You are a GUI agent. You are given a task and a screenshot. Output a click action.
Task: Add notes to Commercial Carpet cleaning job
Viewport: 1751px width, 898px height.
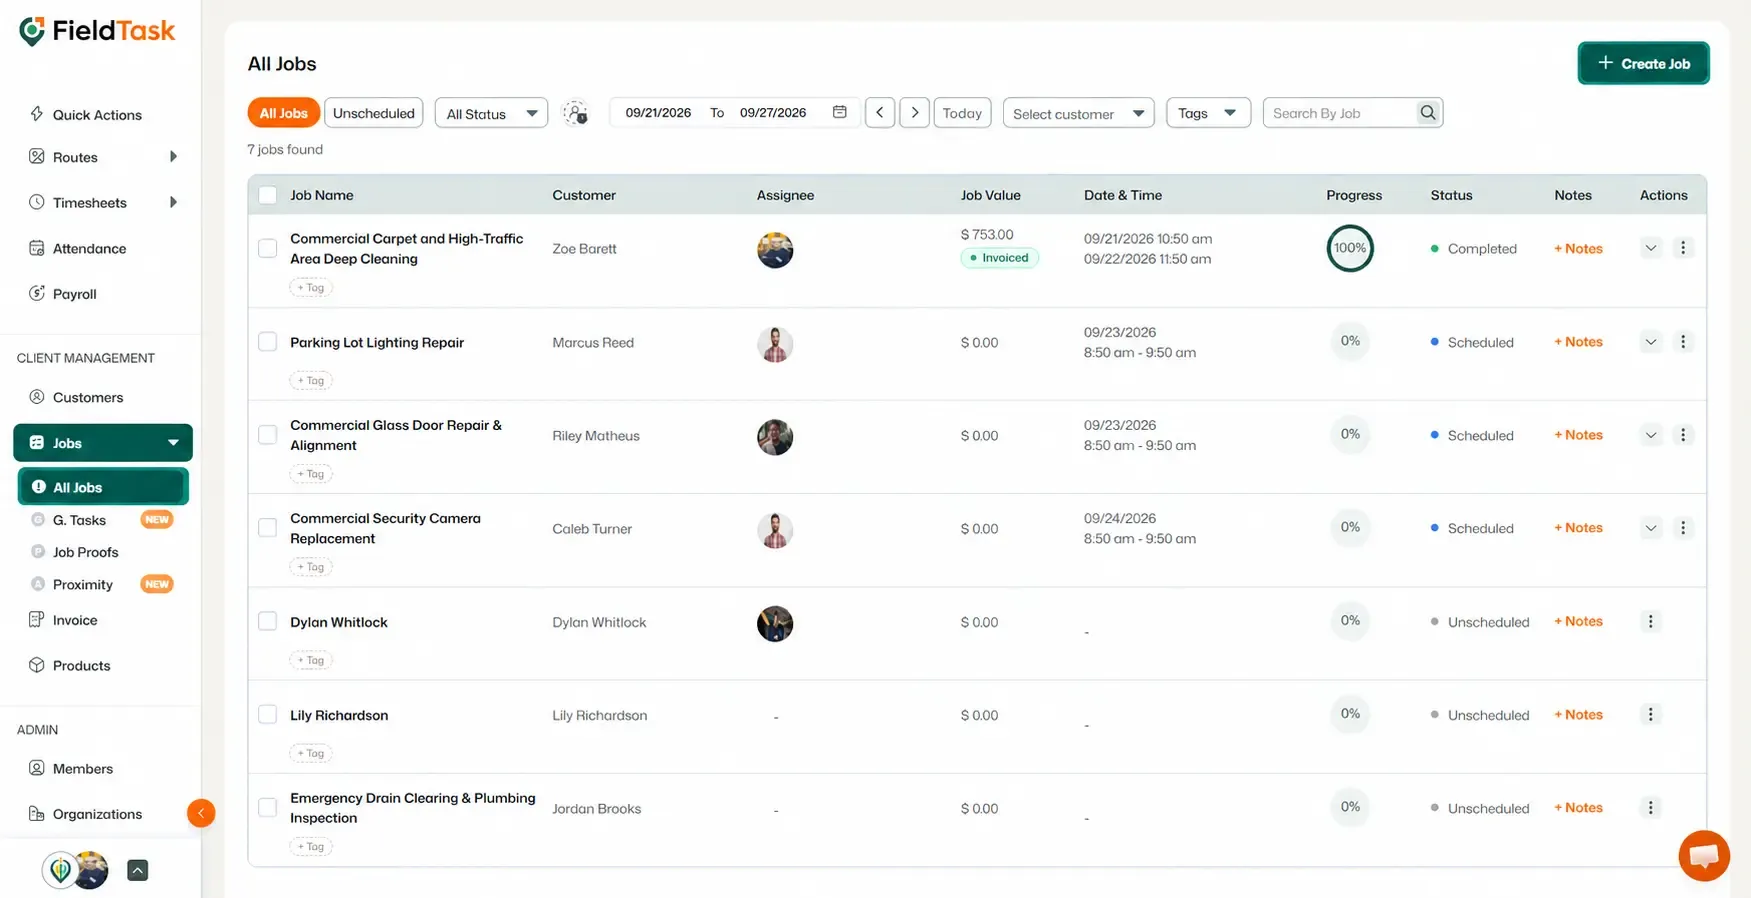point(1578,248)
